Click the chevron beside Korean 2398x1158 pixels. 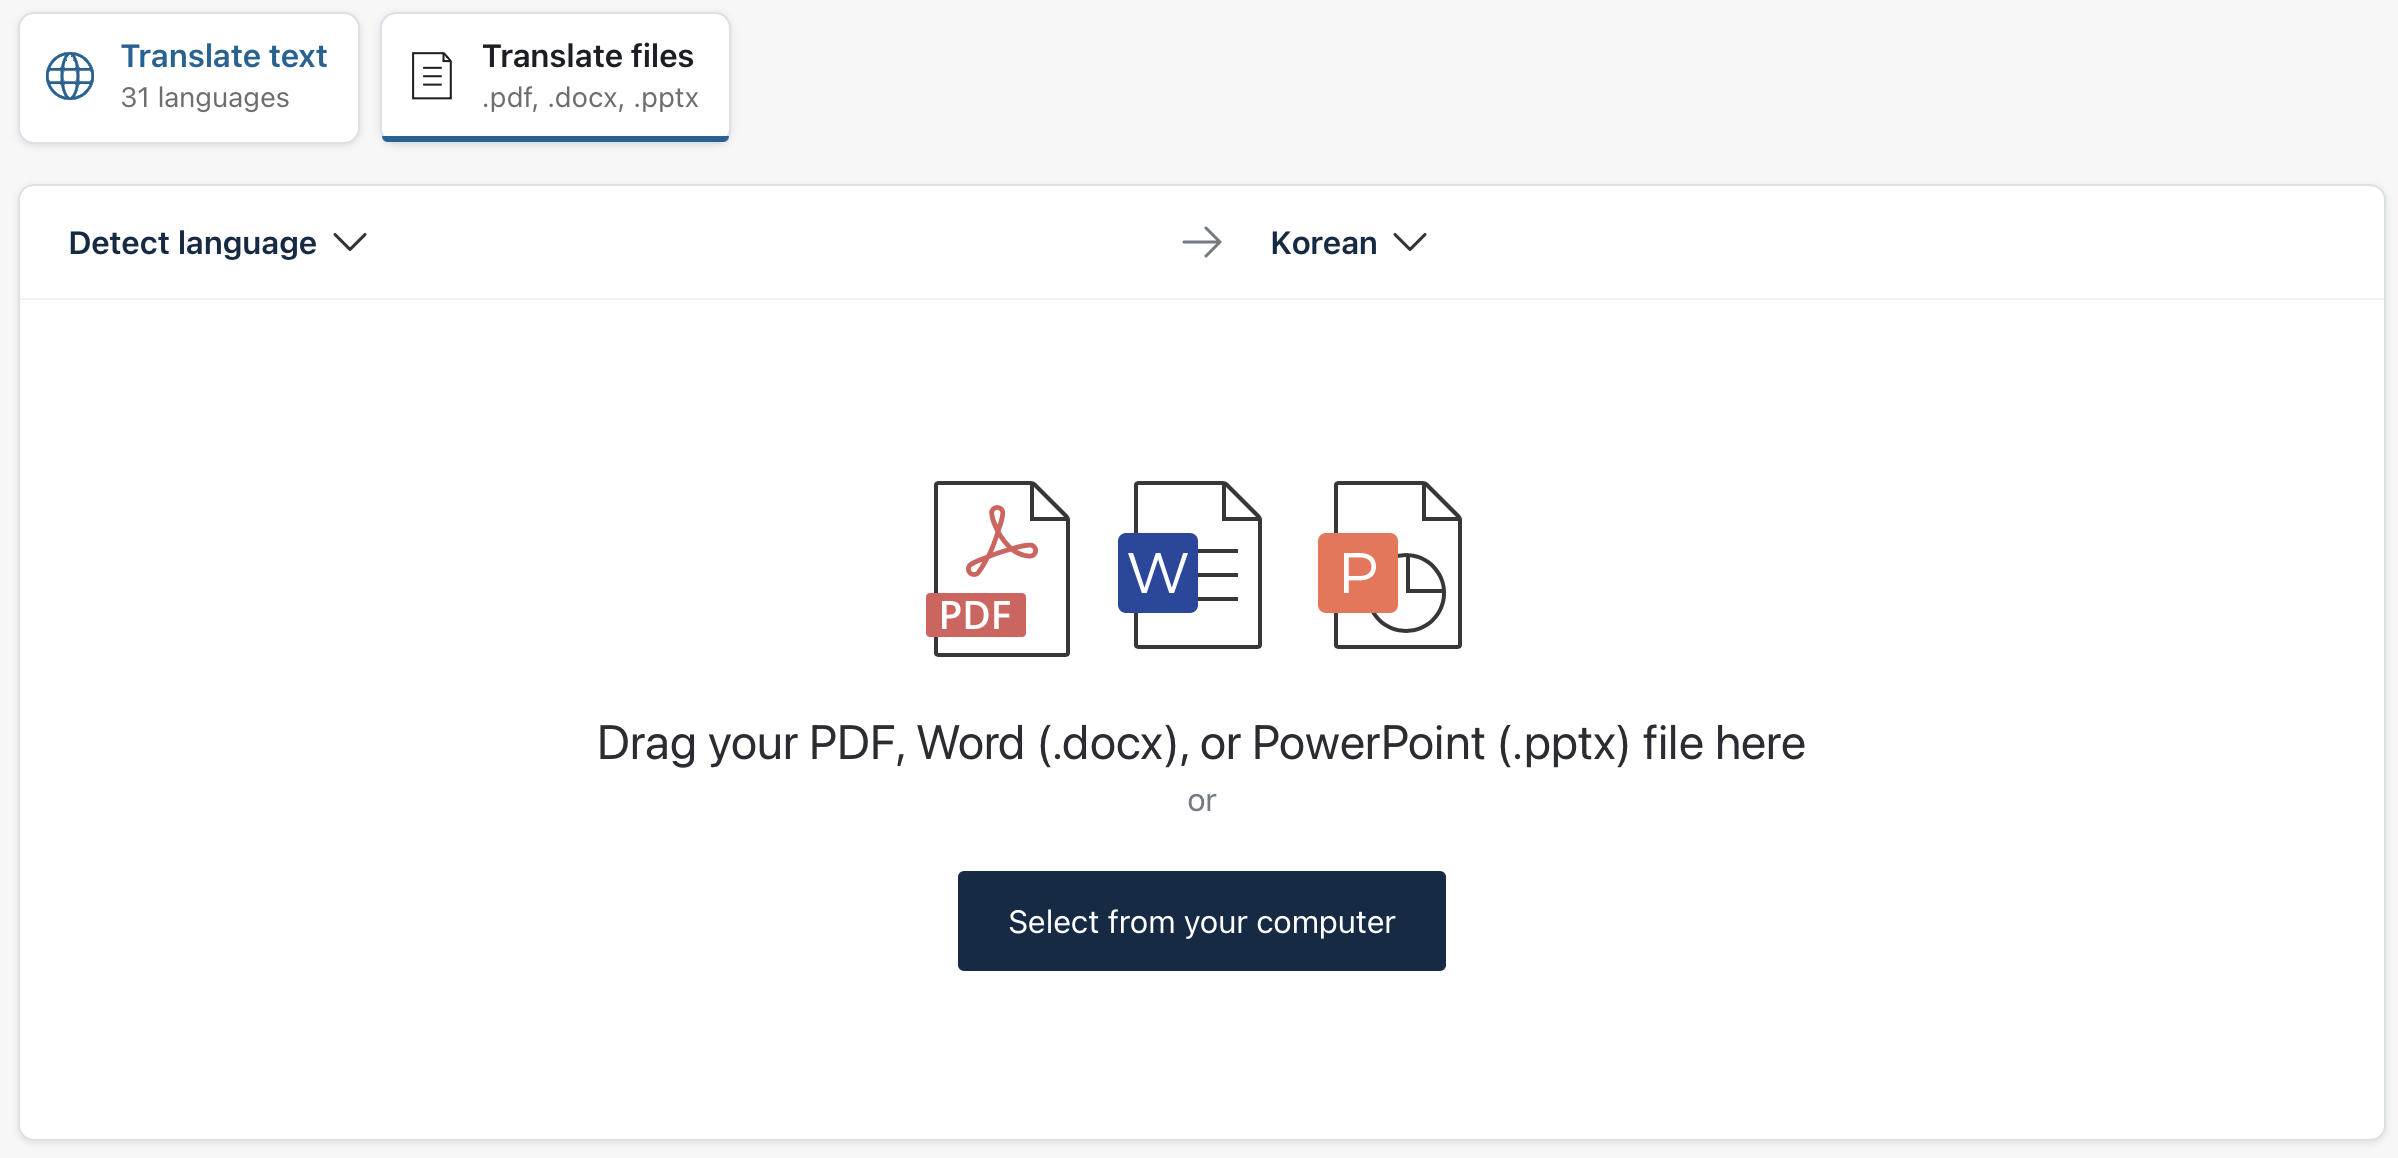point(1410,242)
